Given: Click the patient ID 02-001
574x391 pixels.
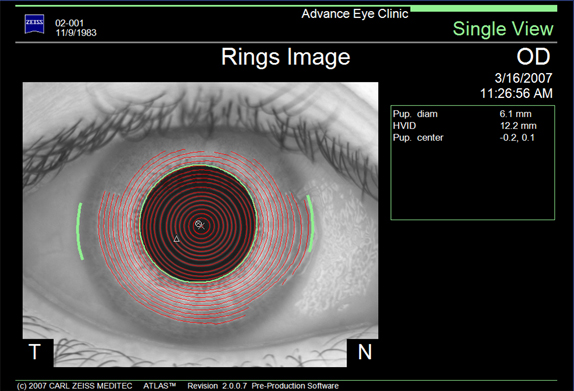Looking at the screenshot, I should tap(70, 23).
